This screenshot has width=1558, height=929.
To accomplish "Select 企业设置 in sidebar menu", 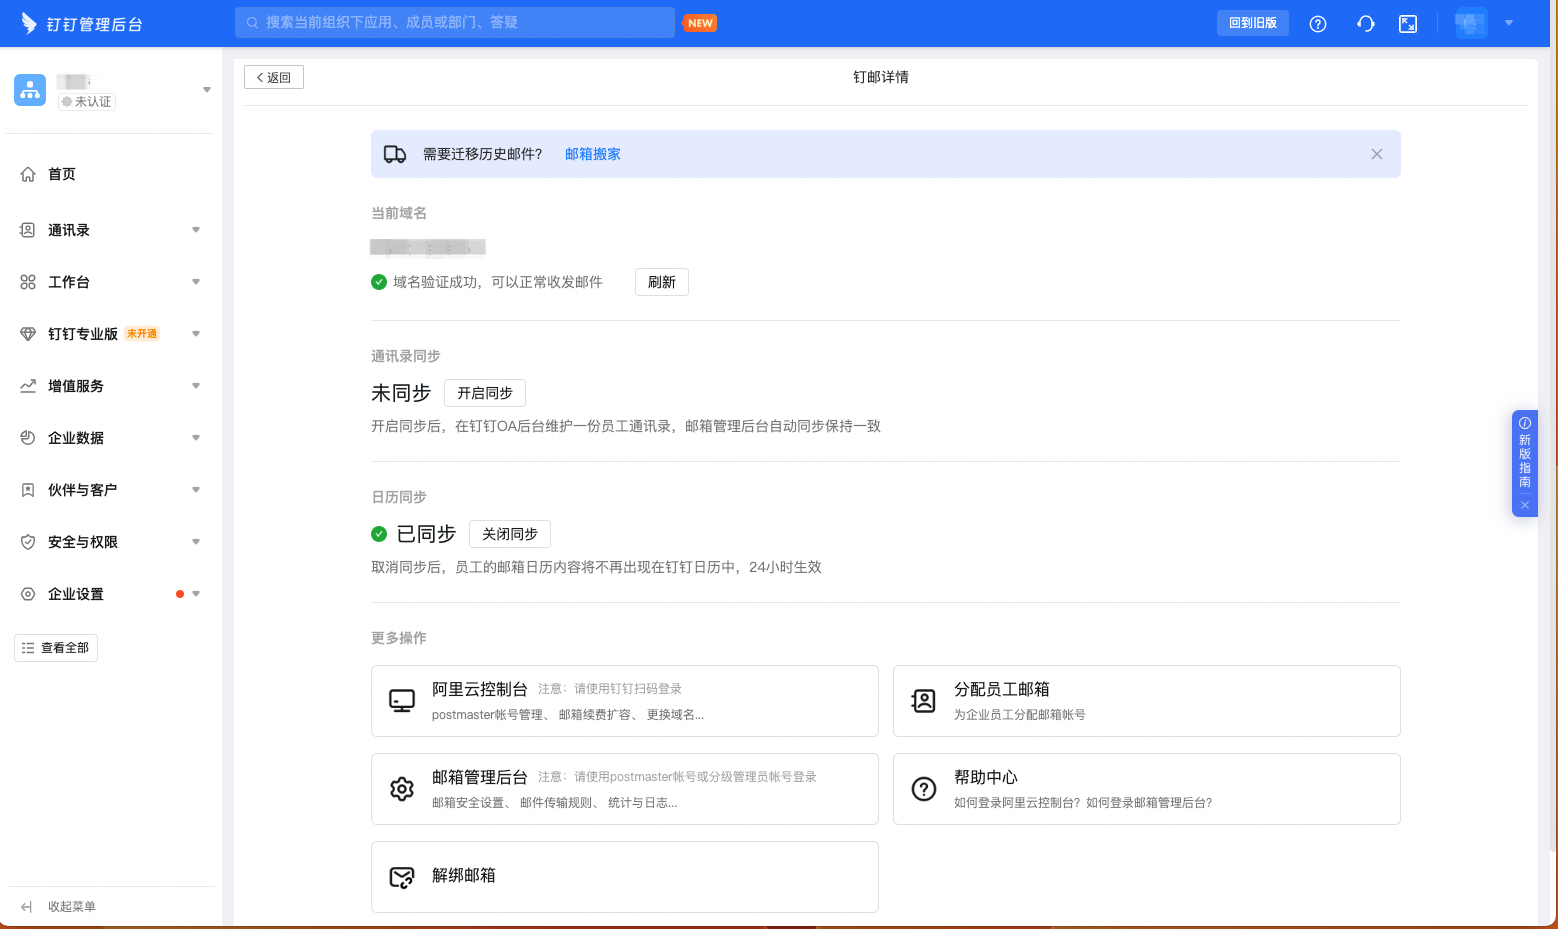I will click(76, 594).
